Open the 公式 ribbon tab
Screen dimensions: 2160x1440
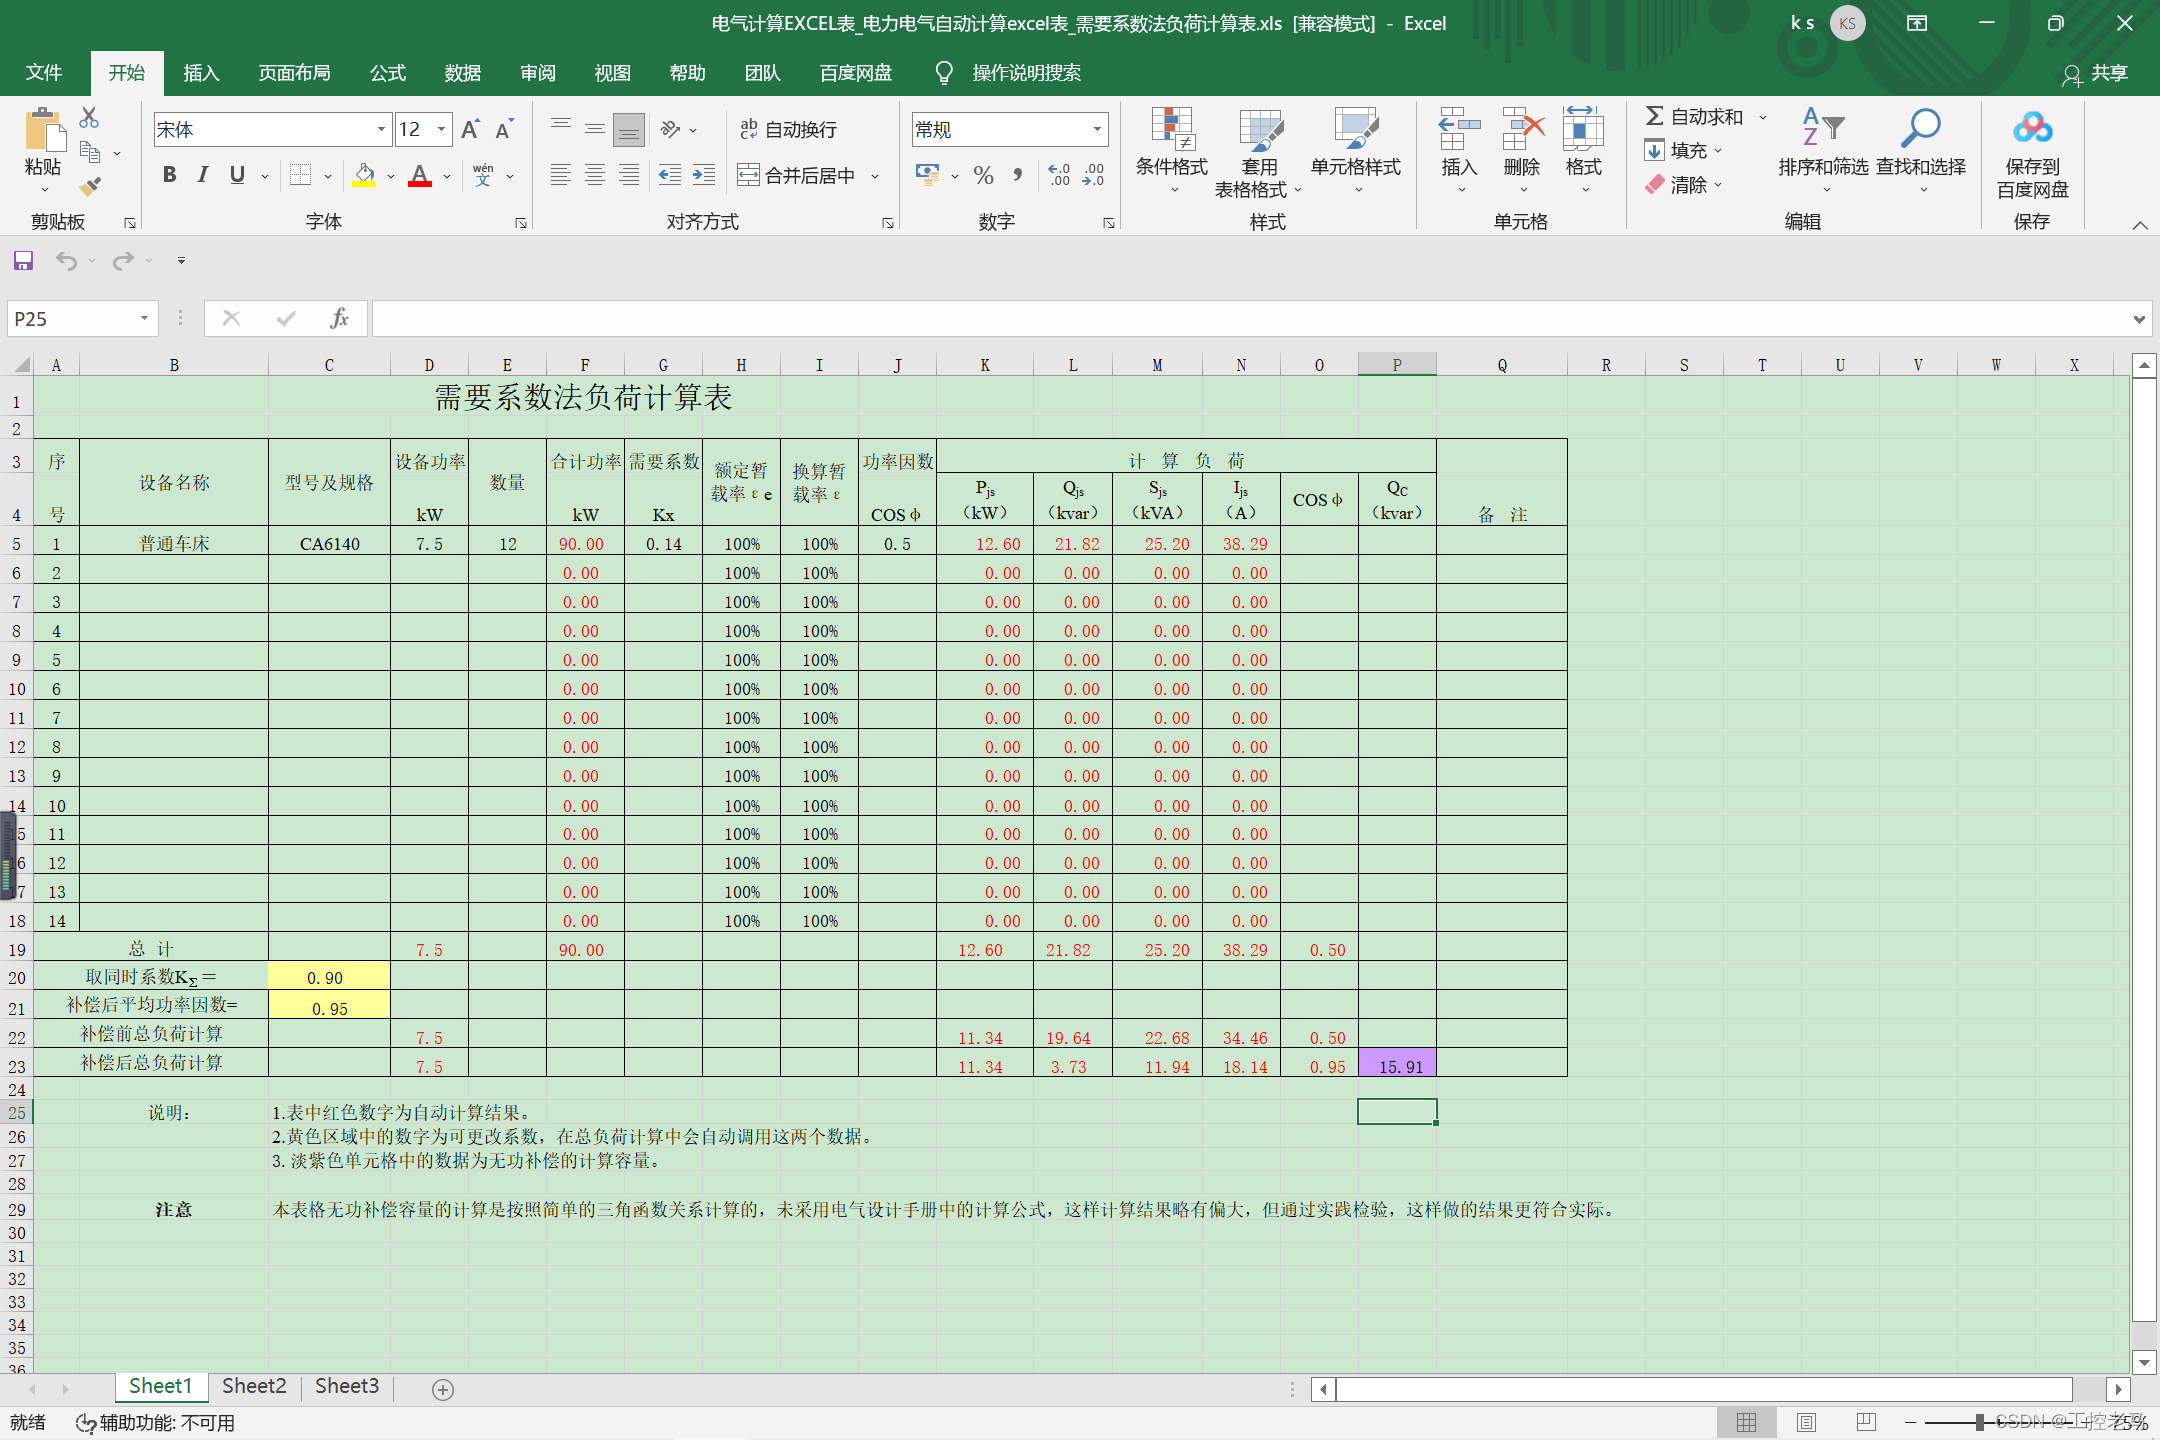pyautogui.click(x=387, y=73)
